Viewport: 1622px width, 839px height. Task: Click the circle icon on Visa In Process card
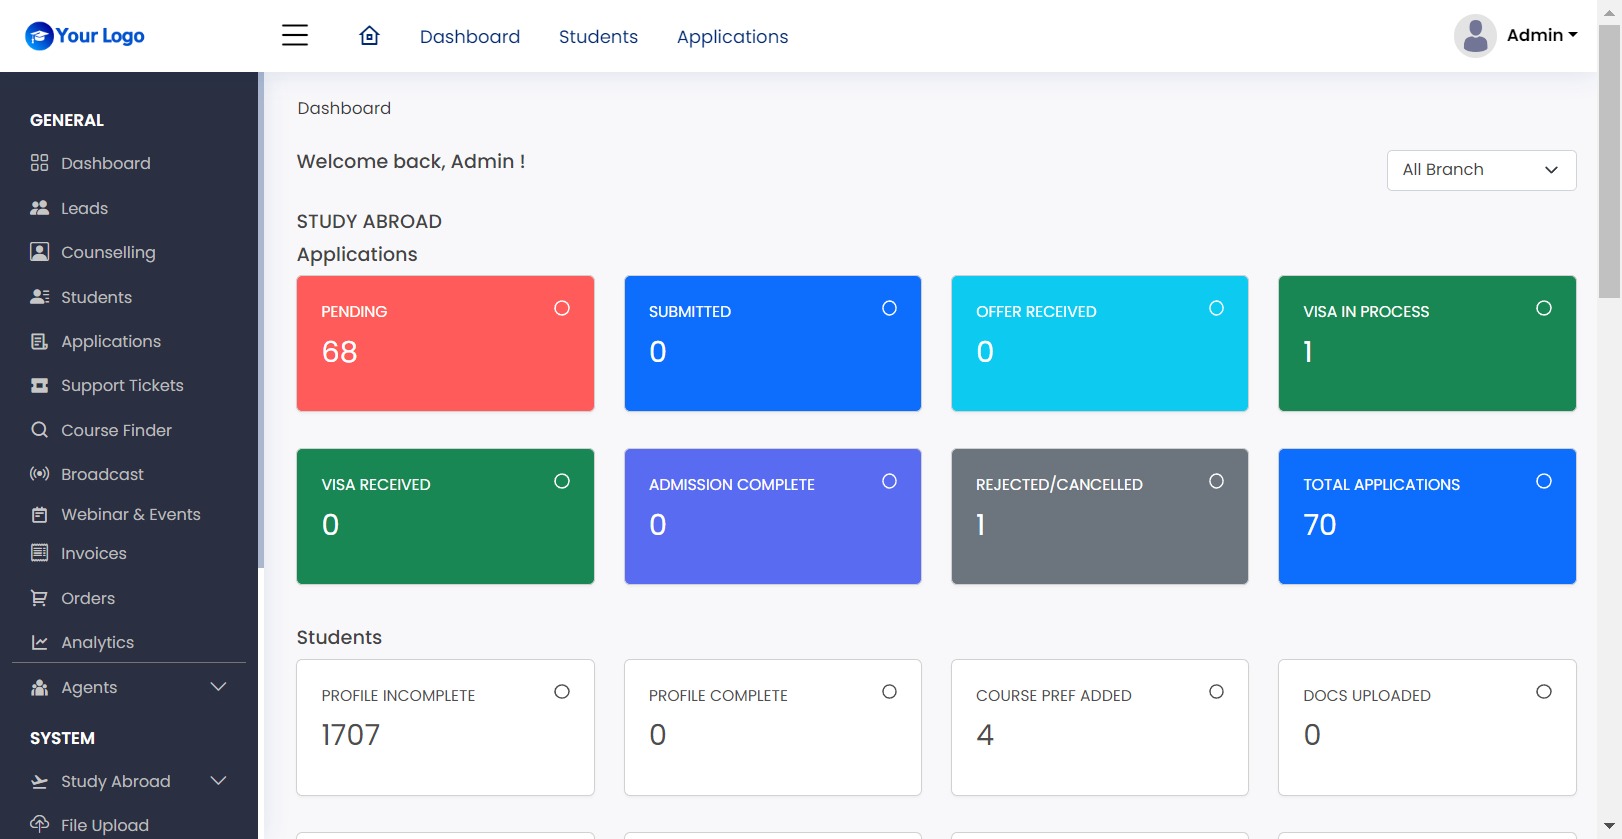1544,308
